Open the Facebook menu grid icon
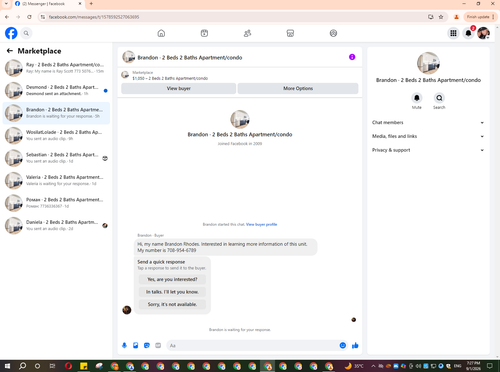Image resolution: width=500 pixels, height=372 pixels. 453,33
